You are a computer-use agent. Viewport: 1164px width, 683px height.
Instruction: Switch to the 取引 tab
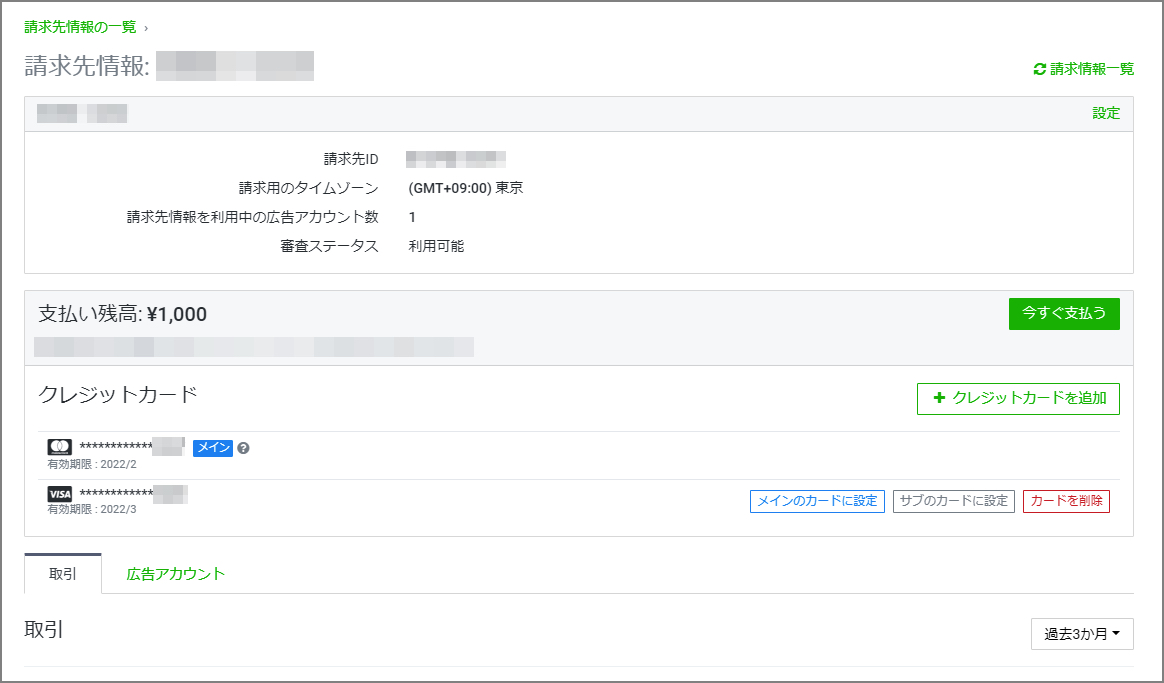63,574
